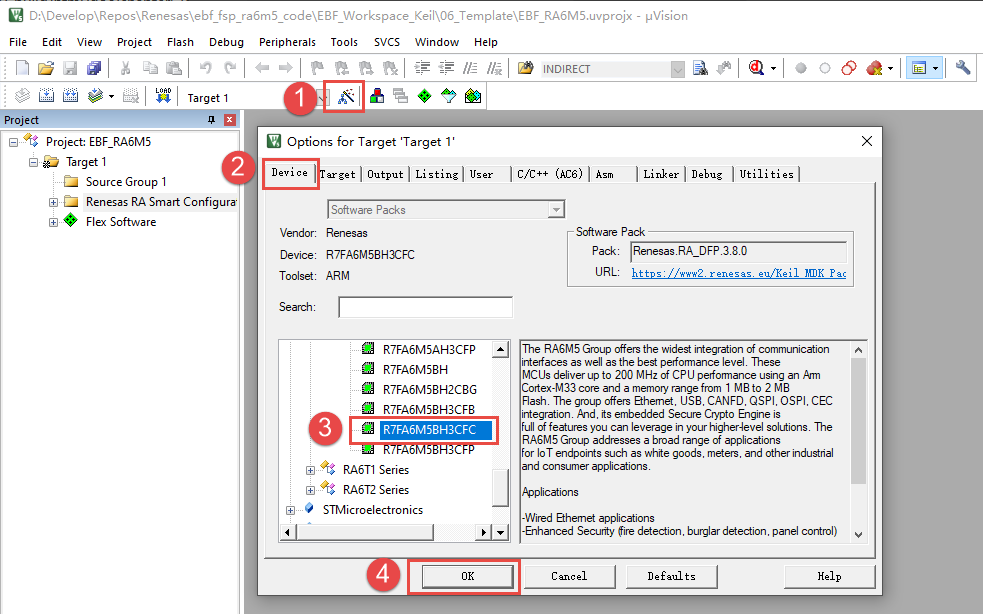Expand the STMicroelectronics vendor node
Screen dimensions: 983x614
point(290,510)
